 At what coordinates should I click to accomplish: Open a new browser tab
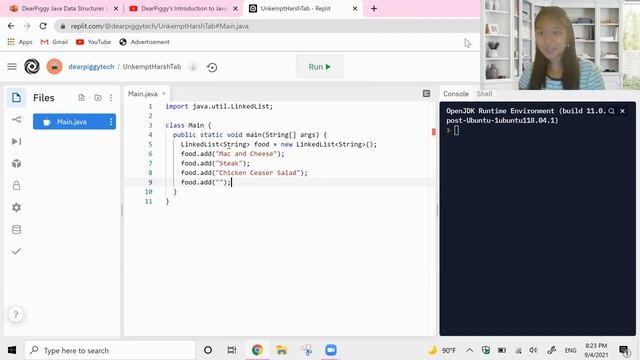pos(374,9)
